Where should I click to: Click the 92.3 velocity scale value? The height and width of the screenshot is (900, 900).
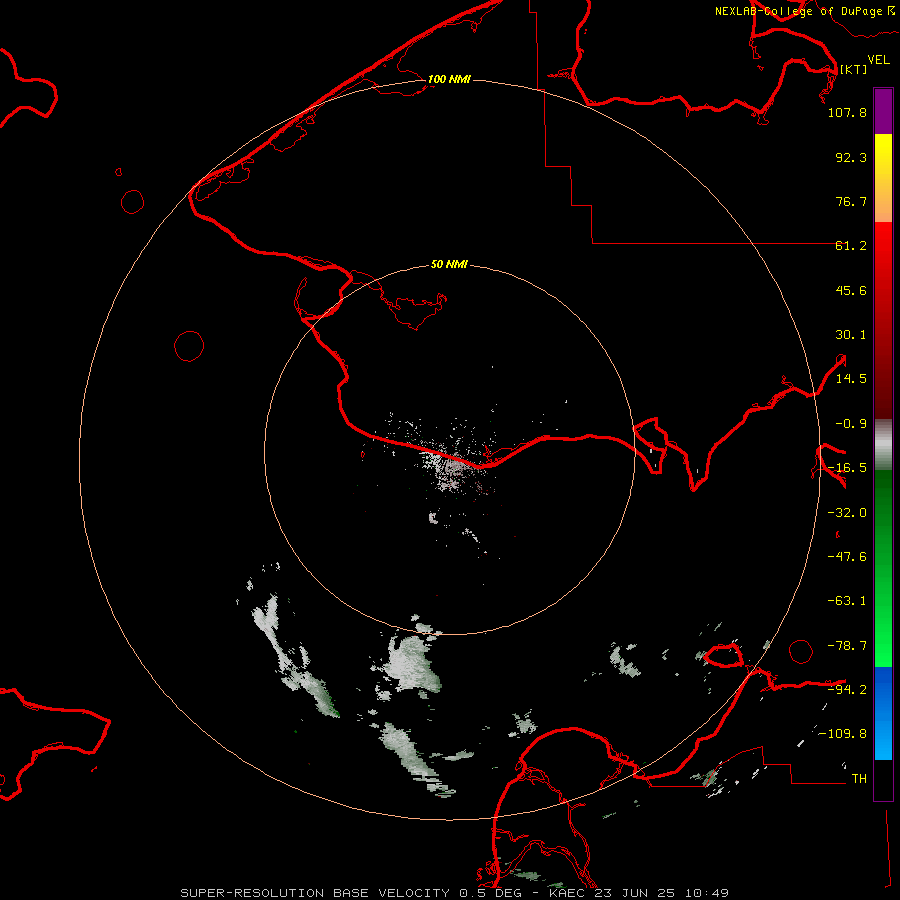(851, 157)
